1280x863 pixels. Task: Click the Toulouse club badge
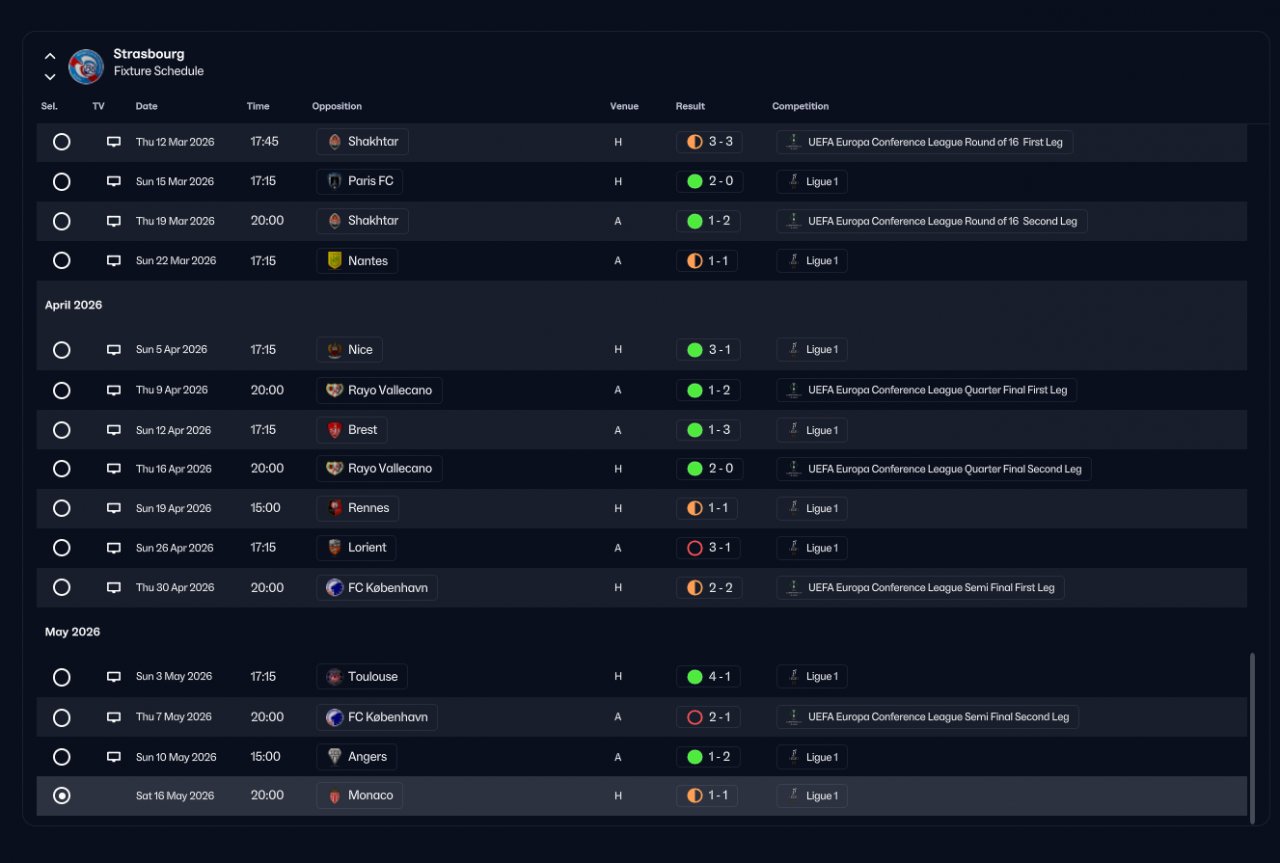[334, 677]
